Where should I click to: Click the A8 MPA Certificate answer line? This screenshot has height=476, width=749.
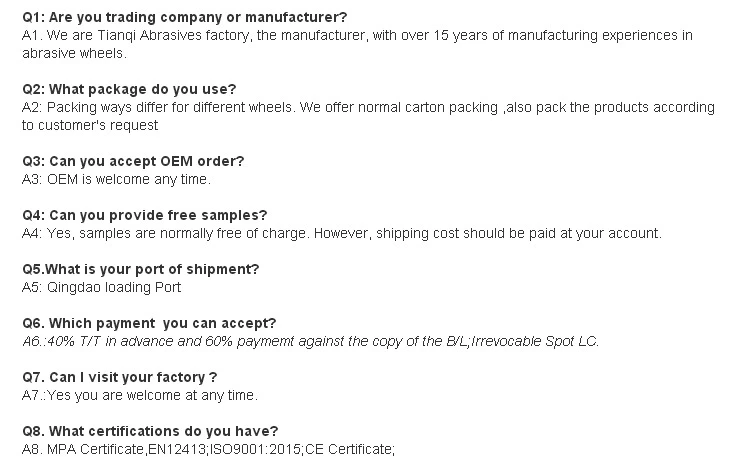pyautogui.click(x=208, y=450)
